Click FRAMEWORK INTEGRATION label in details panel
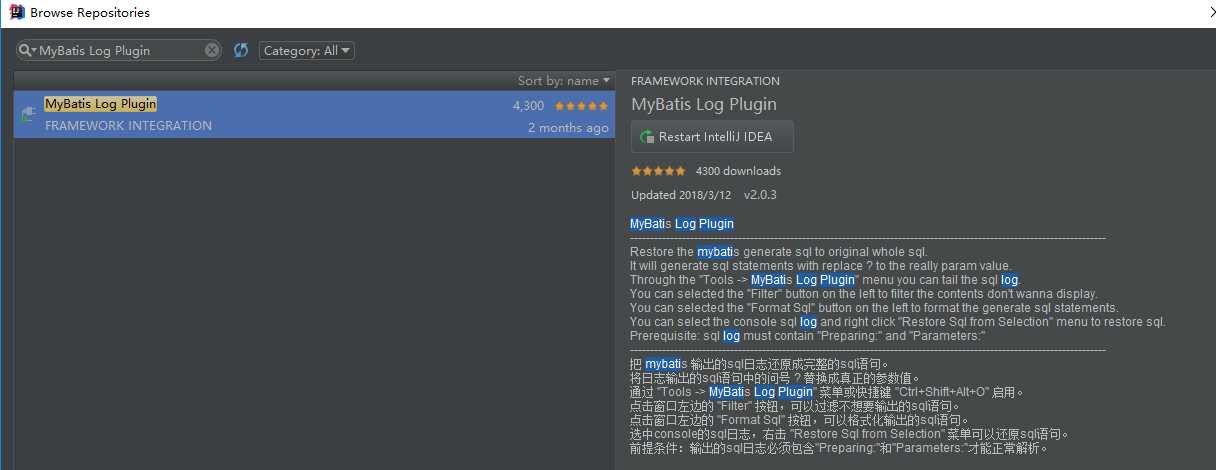The image size is (1216, 470). [706, 81]
